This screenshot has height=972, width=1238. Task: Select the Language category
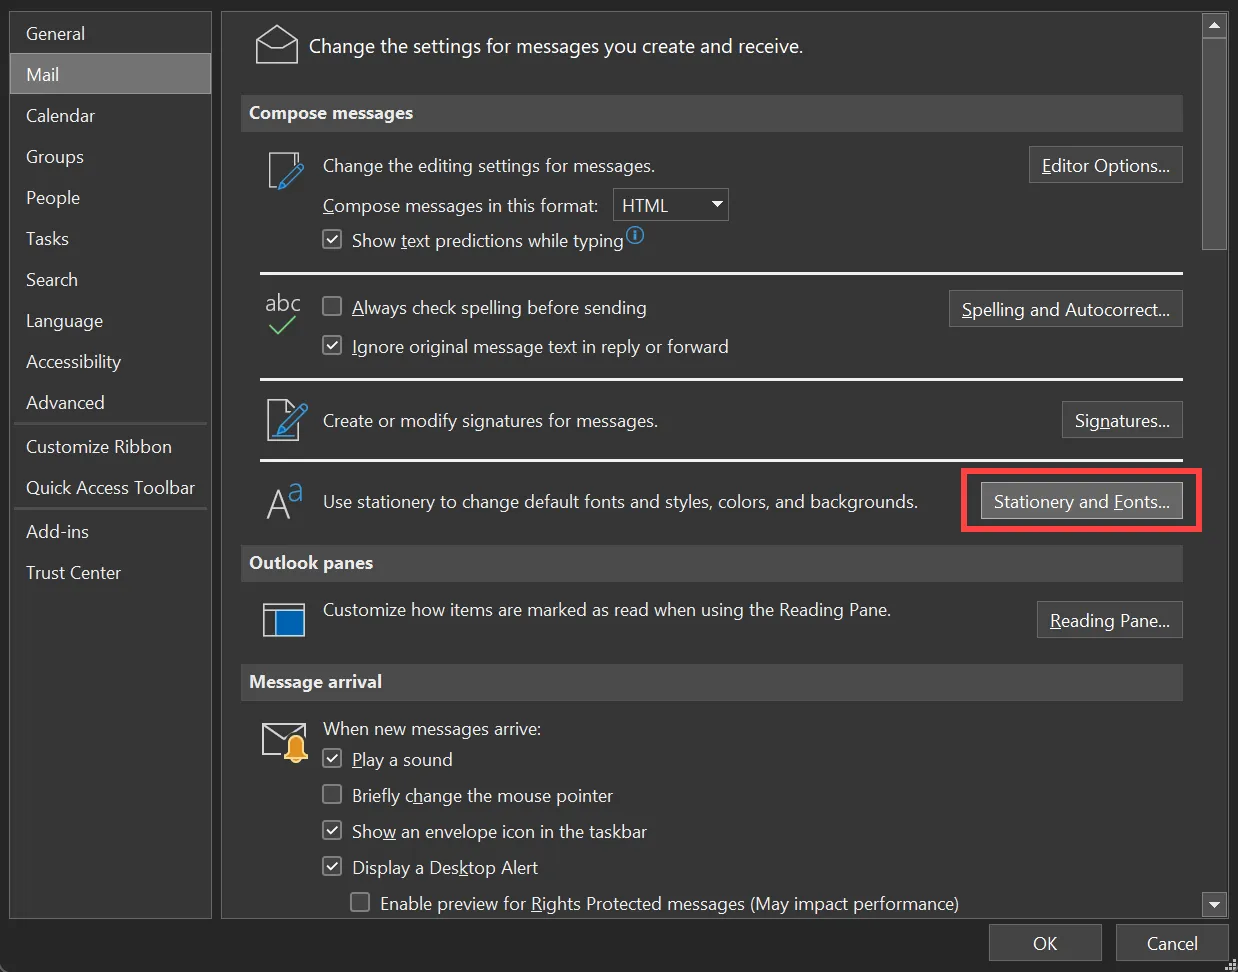tap(110, 320)
